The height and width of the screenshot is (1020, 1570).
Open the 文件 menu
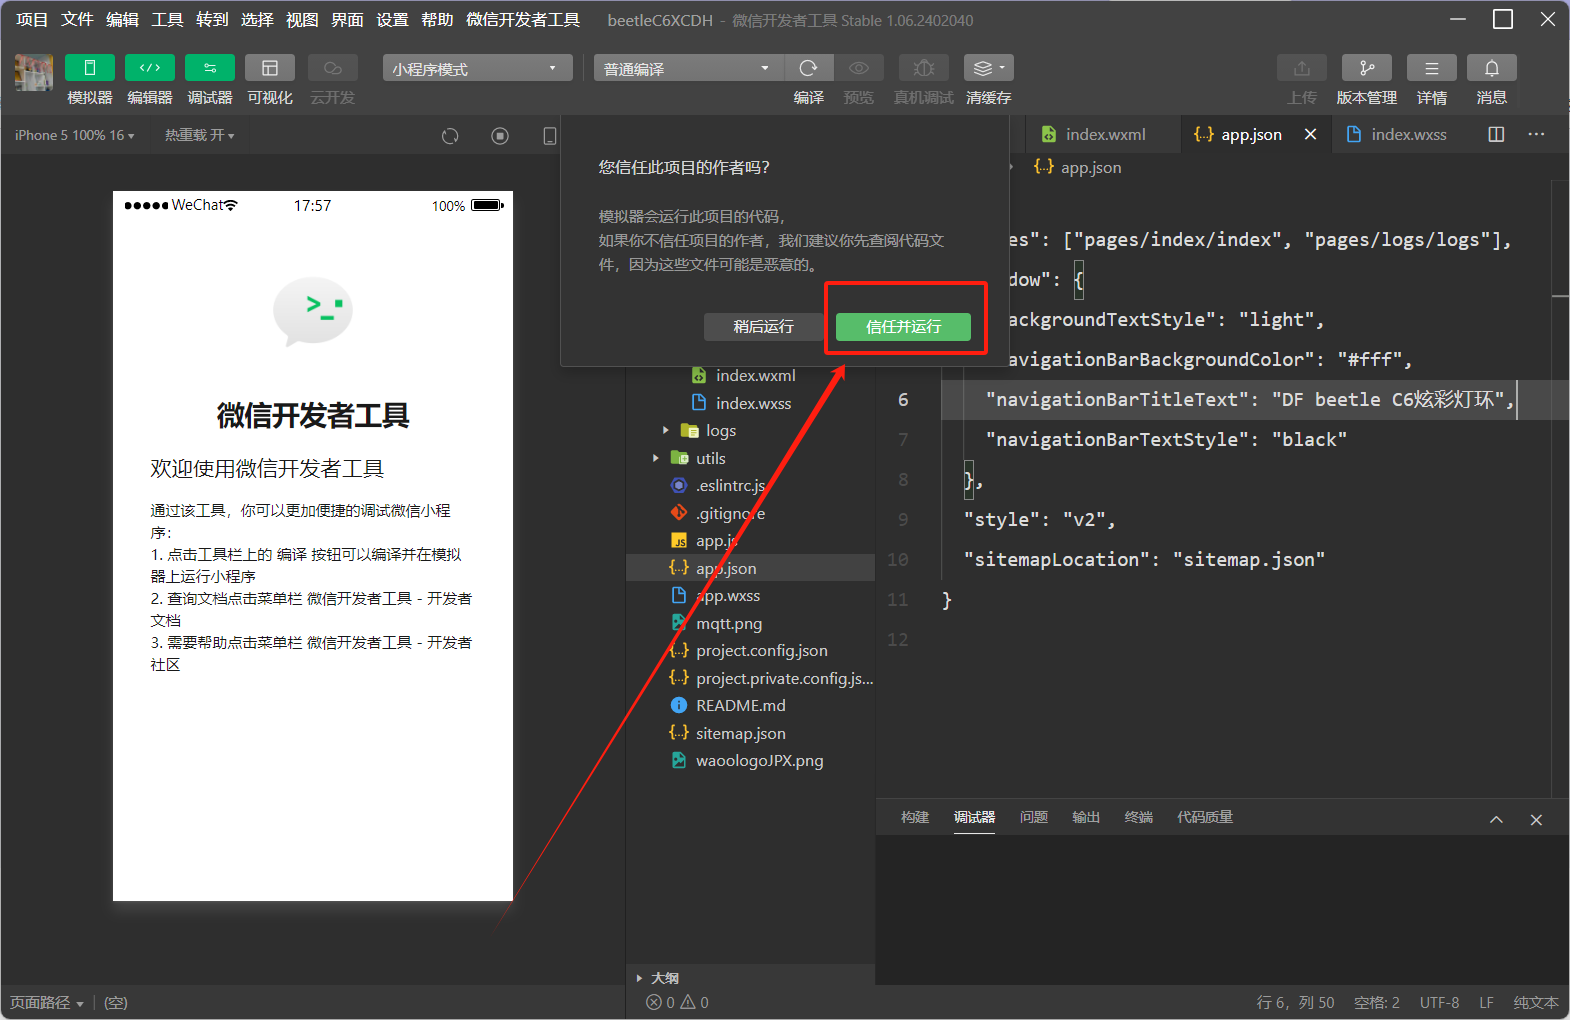click(77, 20)
